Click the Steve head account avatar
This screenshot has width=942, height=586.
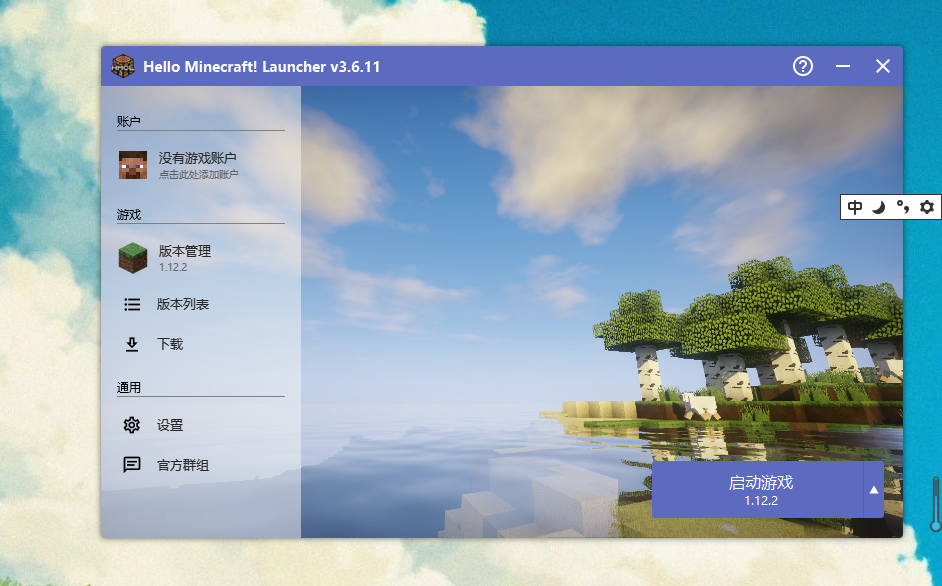tap(133, 165)
